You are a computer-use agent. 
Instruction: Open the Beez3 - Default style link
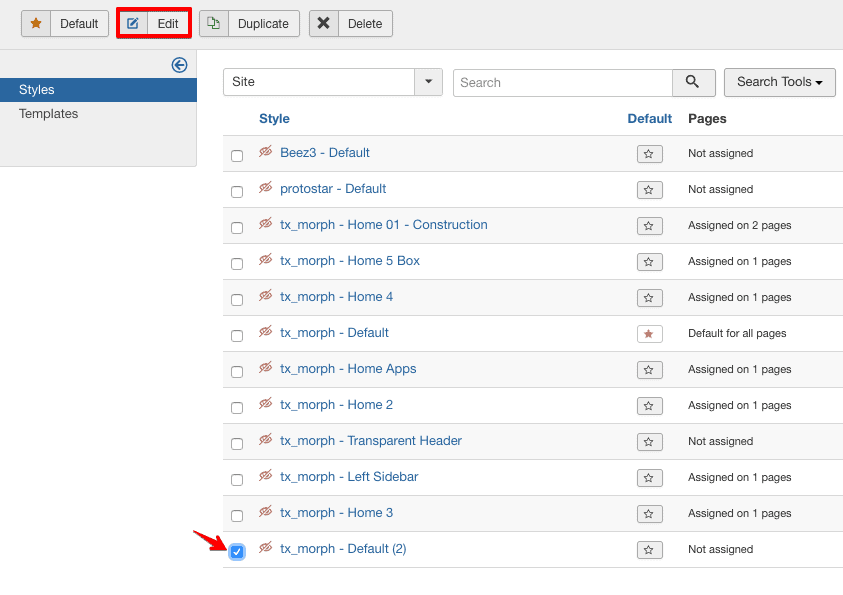coord(325,153)
